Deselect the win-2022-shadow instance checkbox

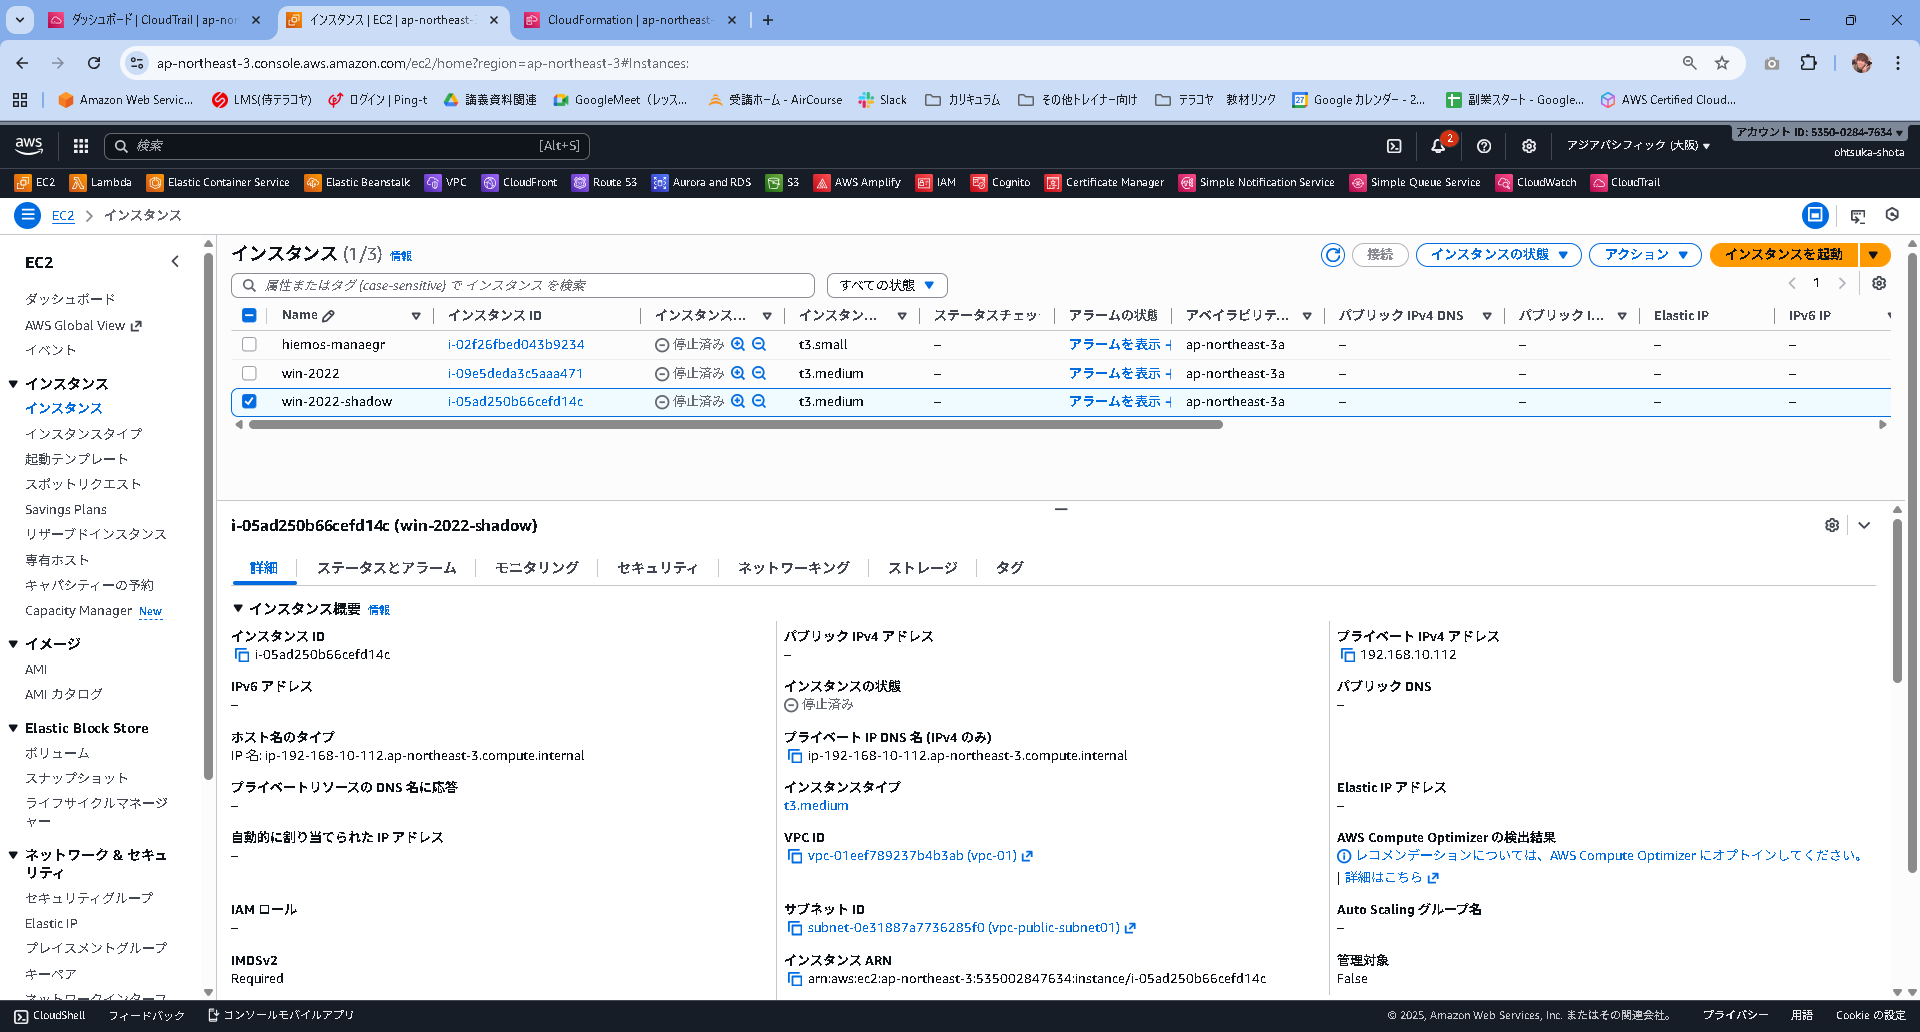[x=249, y=401]
